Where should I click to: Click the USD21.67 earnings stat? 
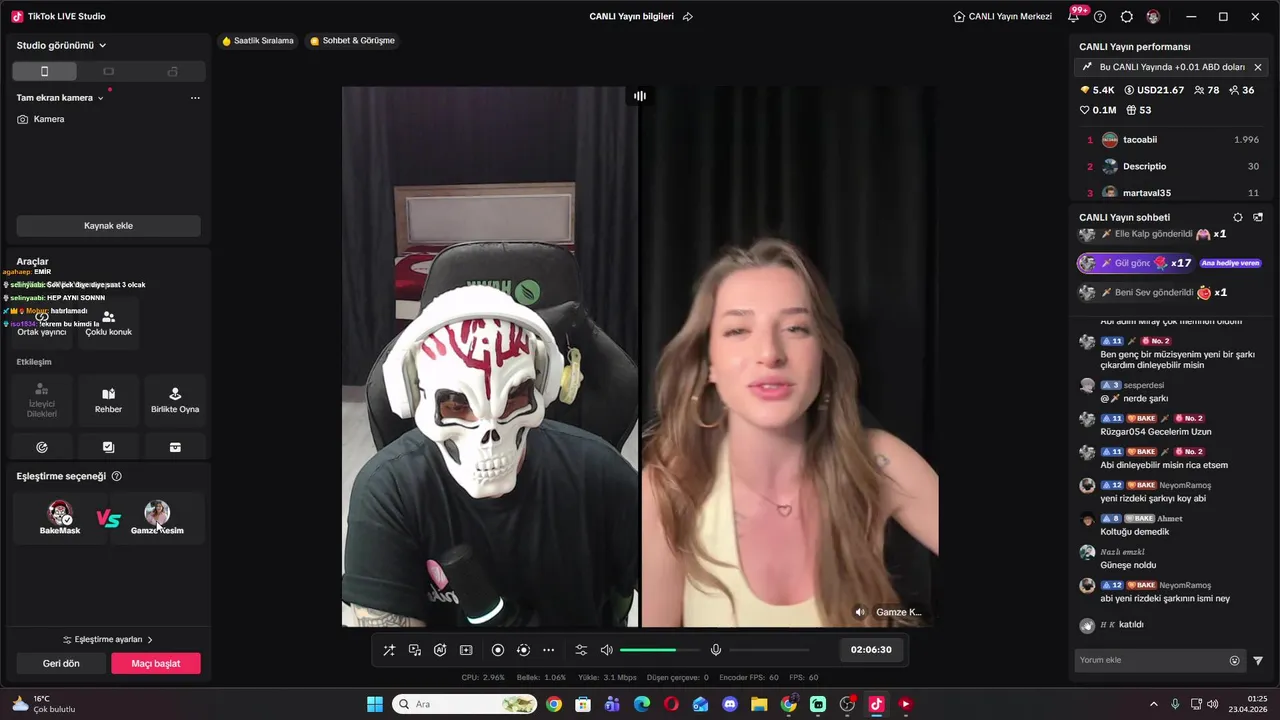point(1154,90)
